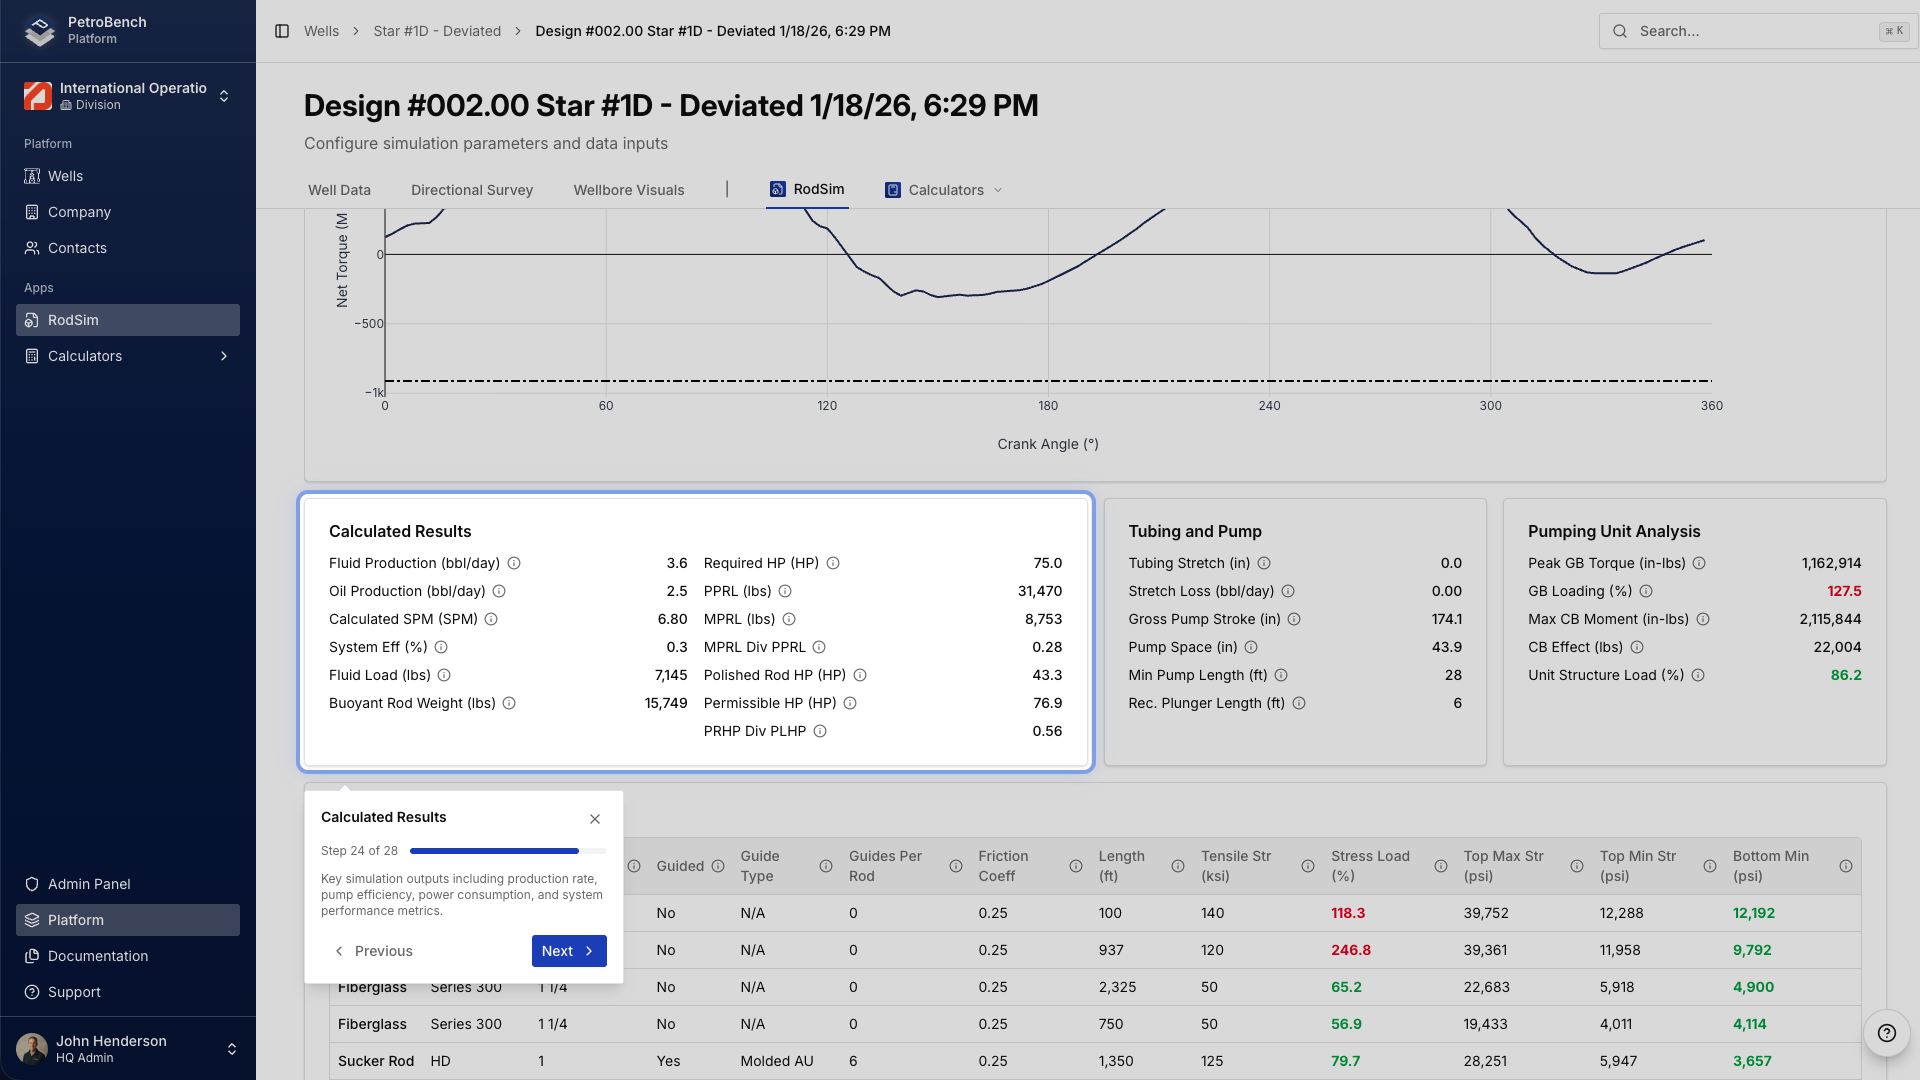Click the Support icon in the sidebar
Viewport: 1920px width, 1080px height.
pyautogui.click(x=33, y=992)
